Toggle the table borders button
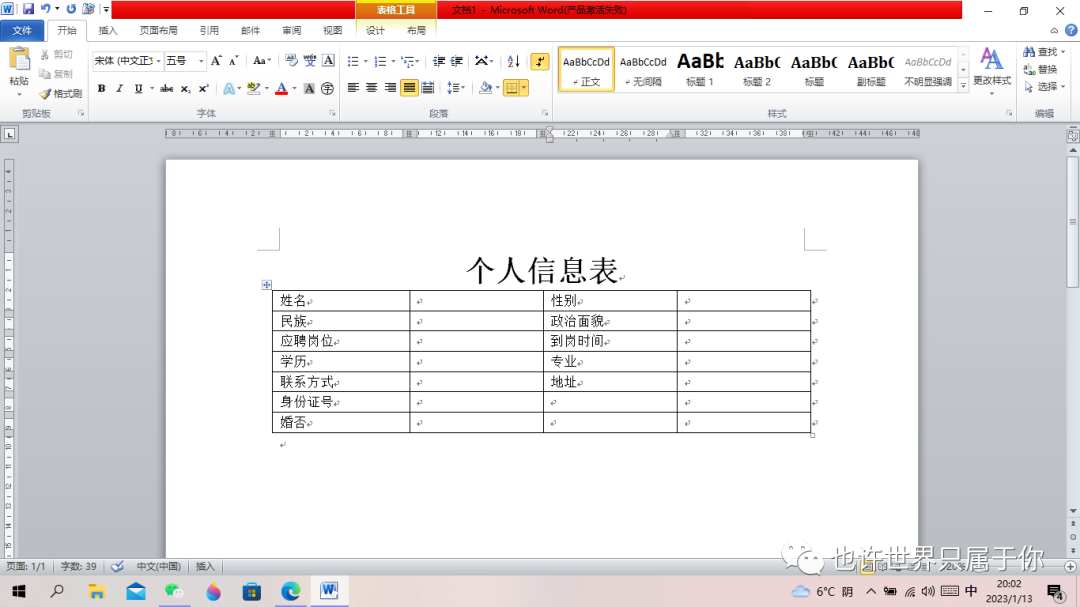 (x=511, y=88)
